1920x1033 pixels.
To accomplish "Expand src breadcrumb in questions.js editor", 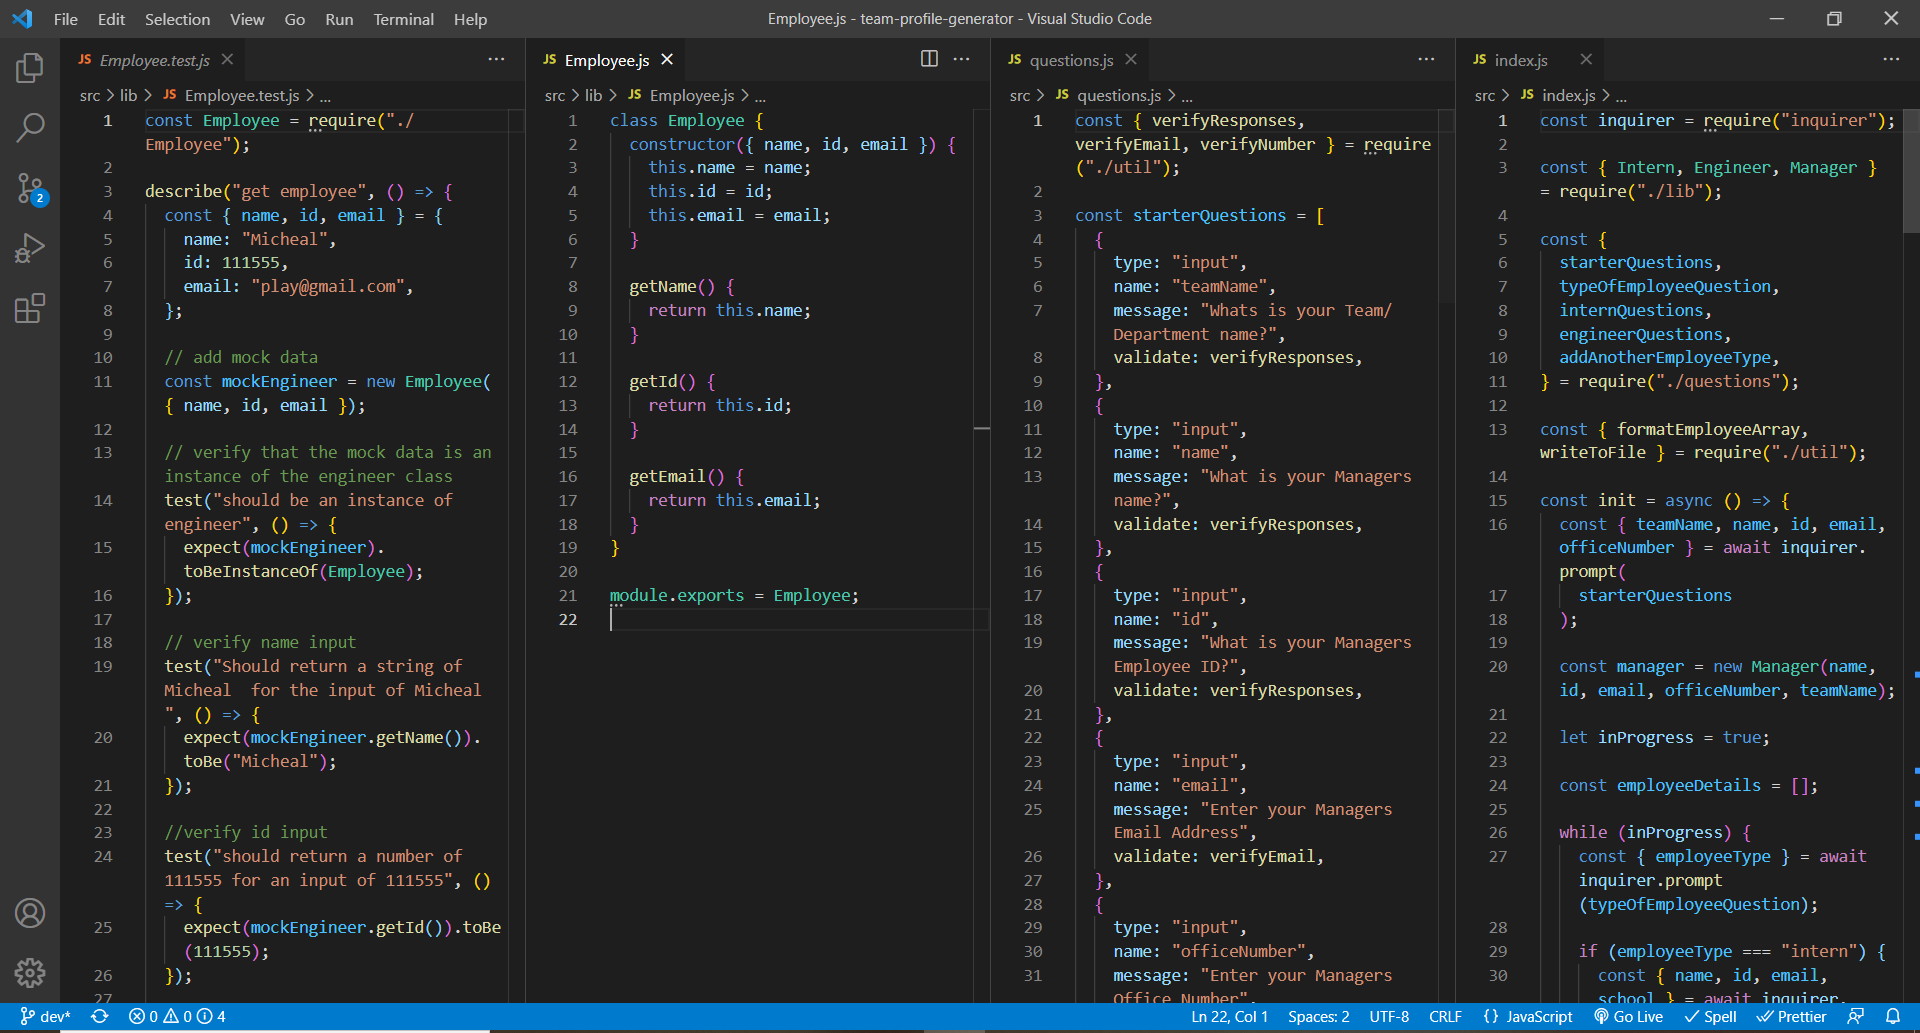I will click(1020, 95).
